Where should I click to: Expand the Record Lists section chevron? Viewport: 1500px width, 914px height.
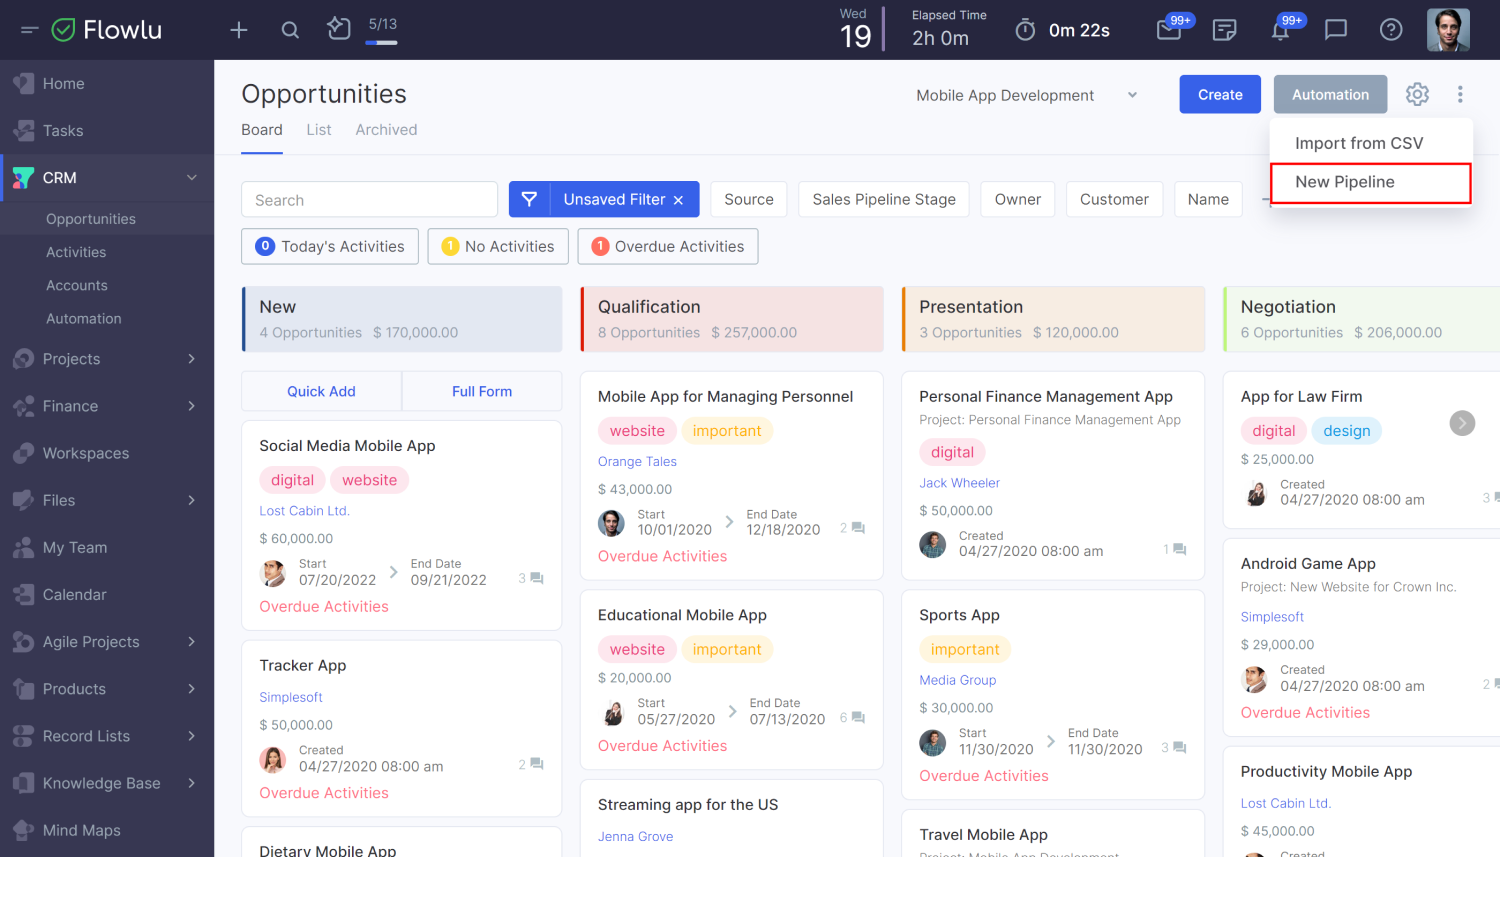click(191, 736)
